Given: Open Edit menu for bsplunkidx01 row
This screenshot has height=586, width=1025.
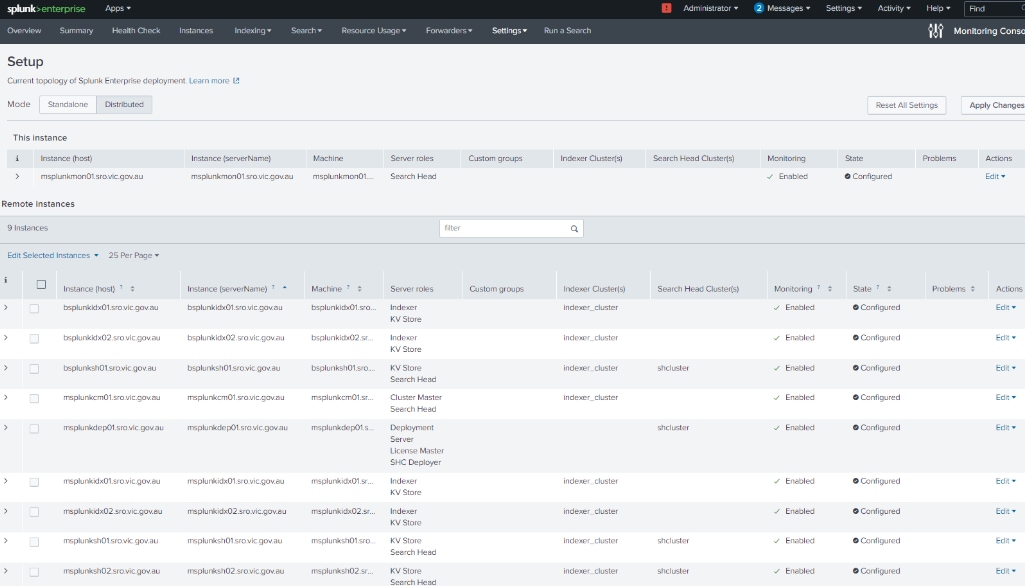Looking at the screenshot, I should coord(1005,307).
